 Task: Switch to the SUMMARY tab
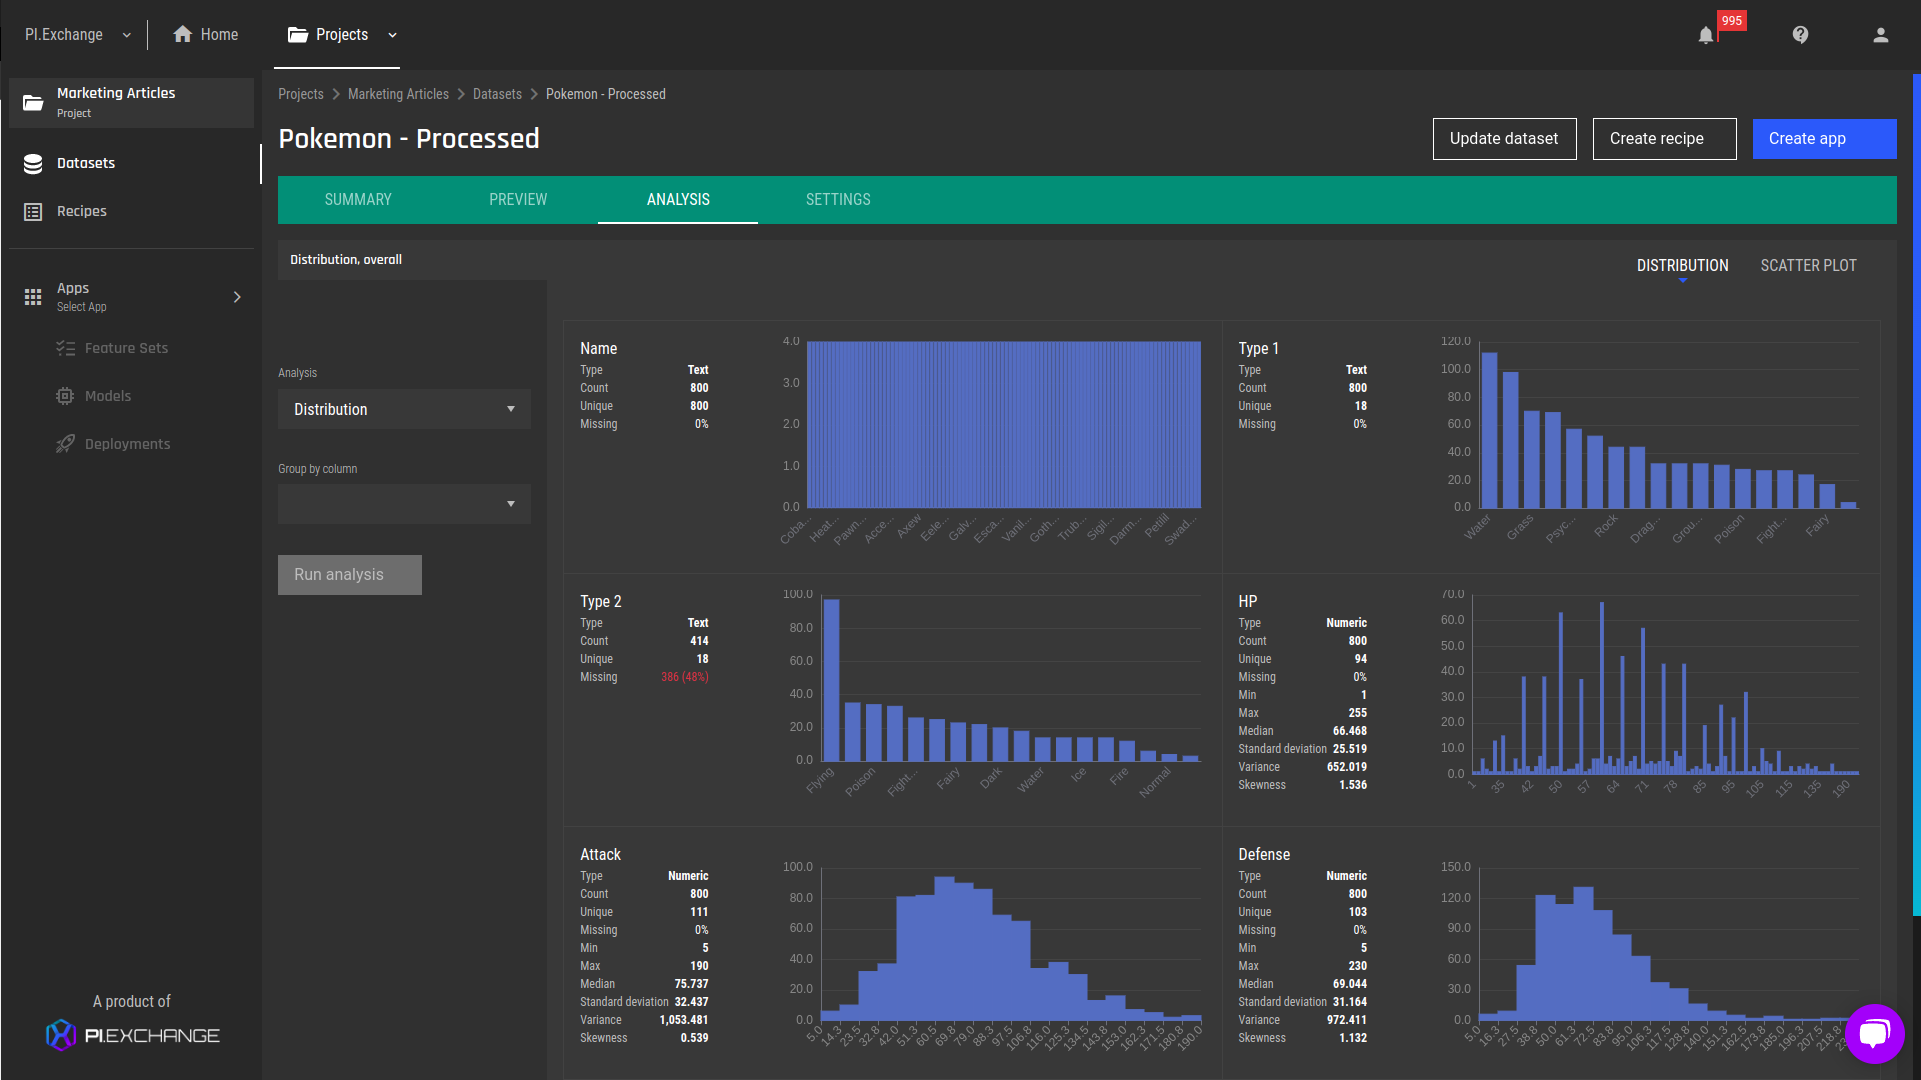pyautogui.click(x=358, y=200)
